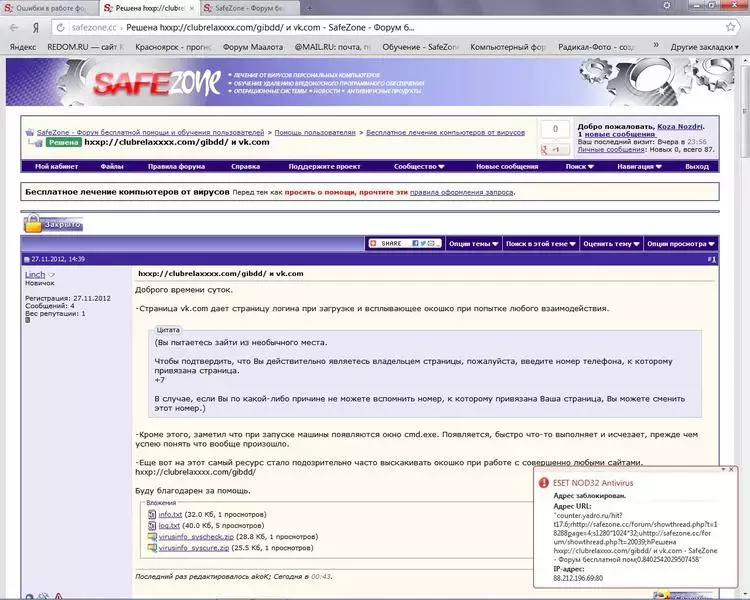Open 'Правила форума' menu item
The image size is (750, 600).
[x=176, y=167]
